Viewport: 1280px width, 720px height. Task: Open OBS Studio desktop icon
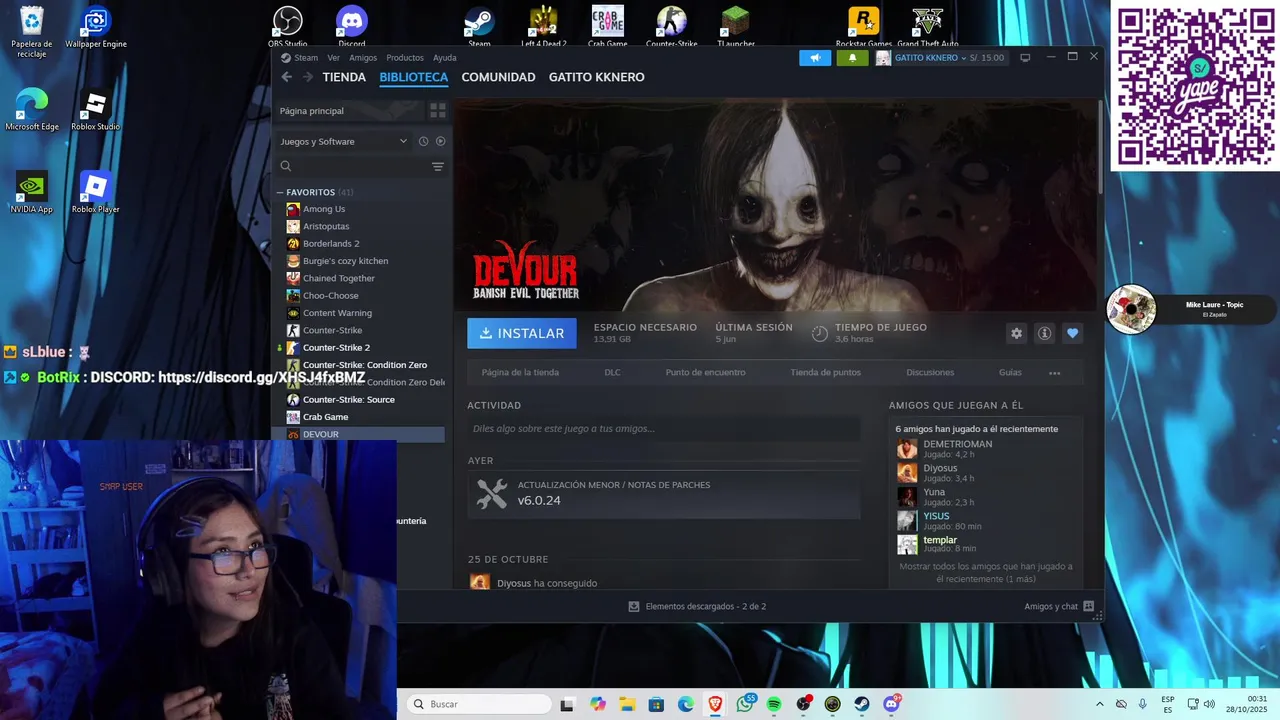288,26
